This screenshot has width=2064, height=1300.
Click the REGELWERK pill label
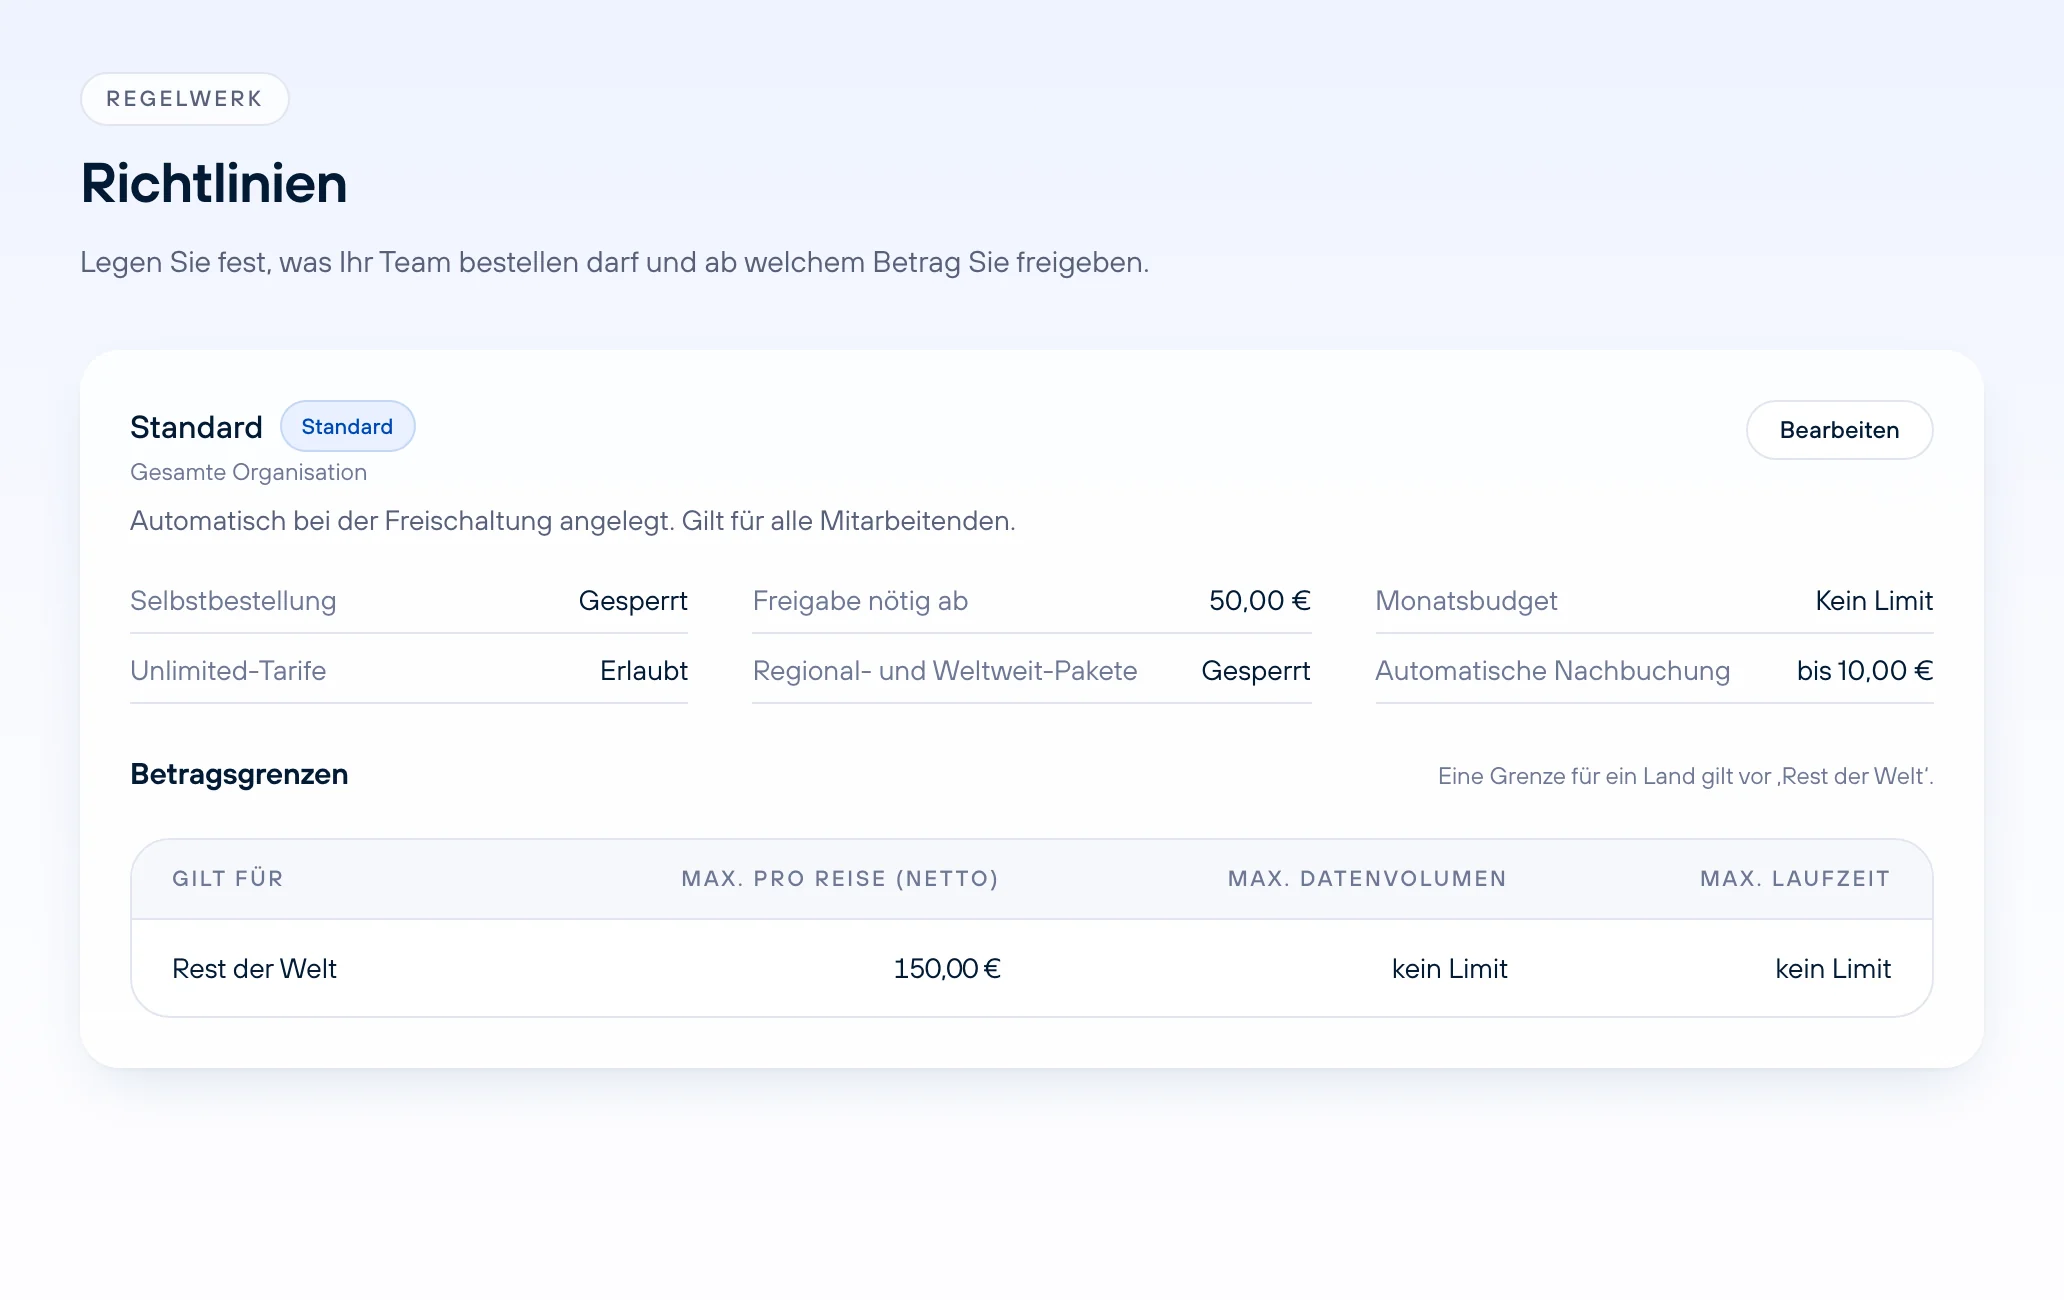click(x=185, y=99)
